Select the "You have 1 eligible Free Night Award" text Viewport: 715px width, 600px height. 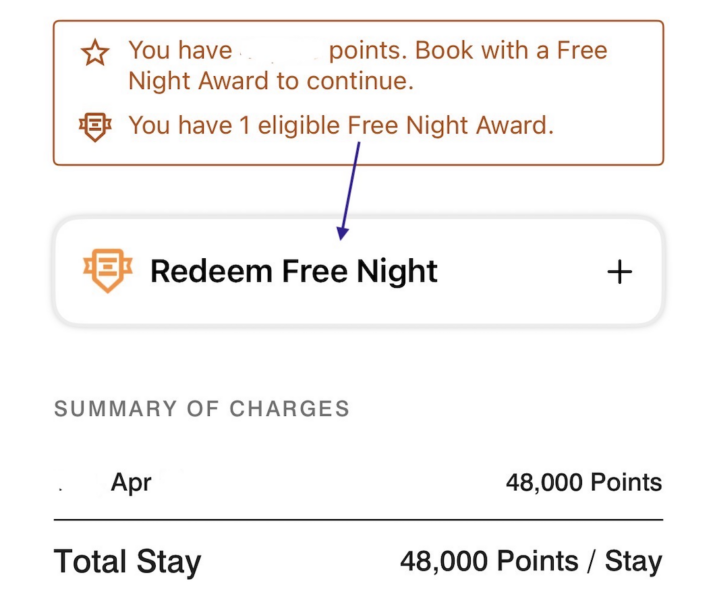(341, 126)
